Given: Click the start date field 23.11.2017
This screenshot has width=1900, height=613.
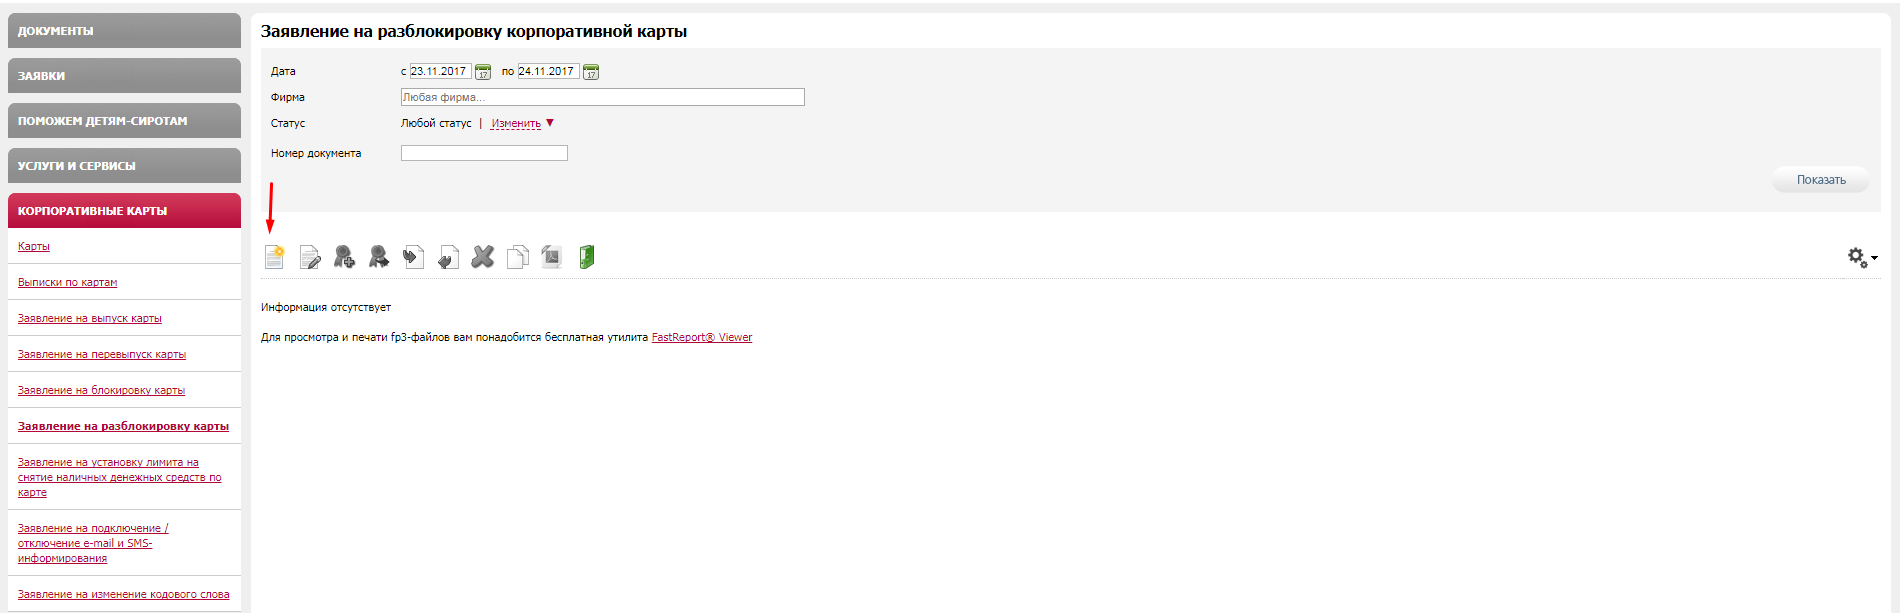Looking at the screenshot, I should [x=440, y=71].
